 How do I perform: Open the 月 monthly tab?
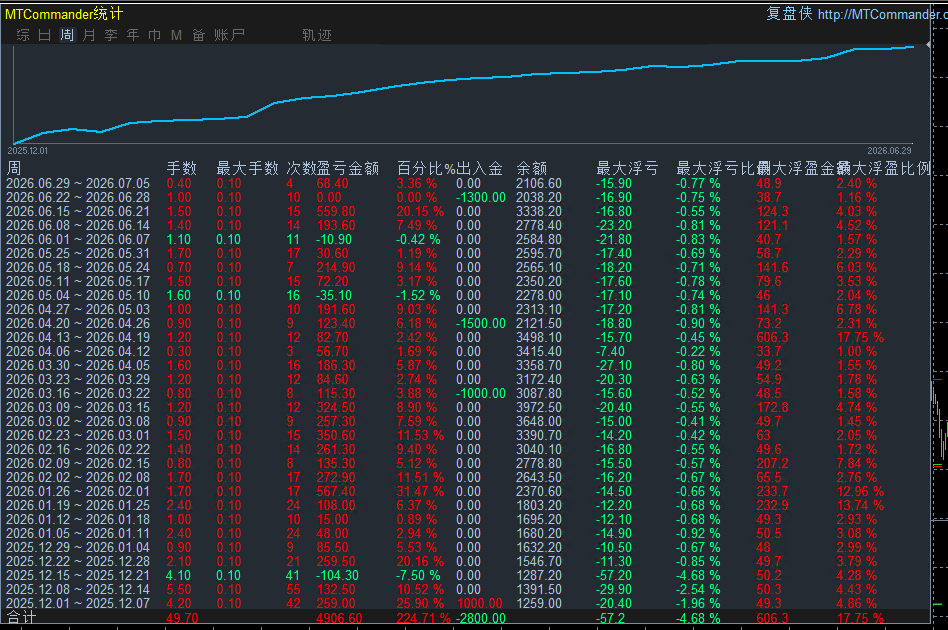pyautogui.click(x=89, y=35)
